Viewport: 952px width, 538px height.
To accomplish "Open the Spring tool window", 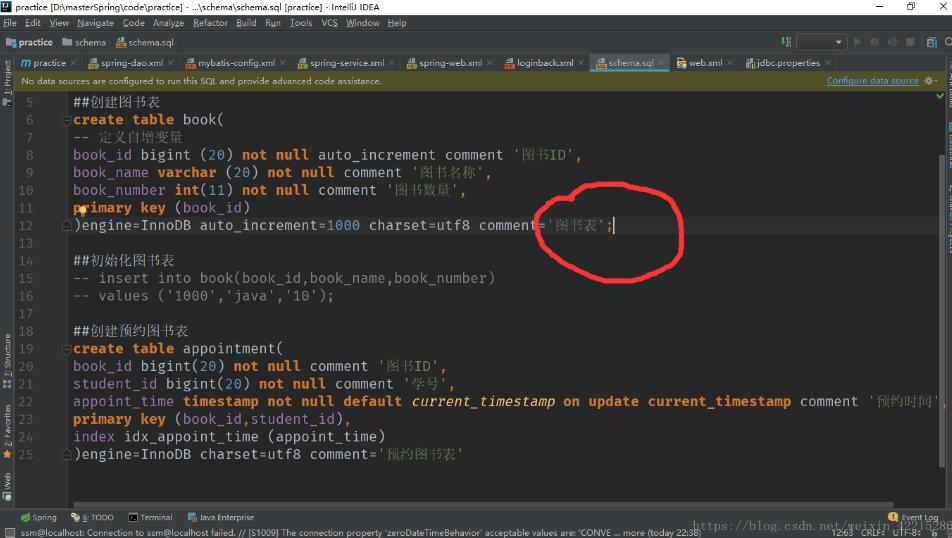I will [x=38, y=517].
